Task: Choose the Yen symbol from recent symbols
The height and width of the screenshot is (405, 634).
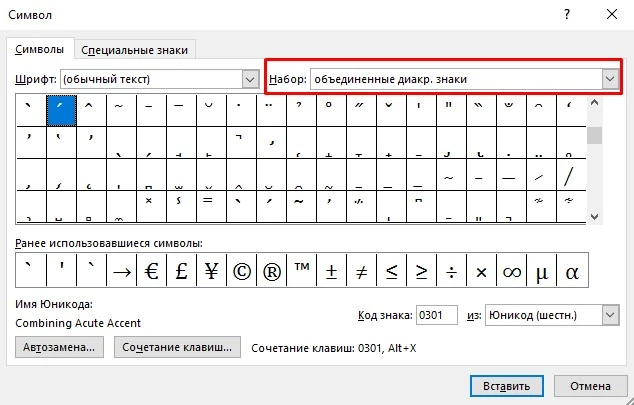Action: coord(211,271)
